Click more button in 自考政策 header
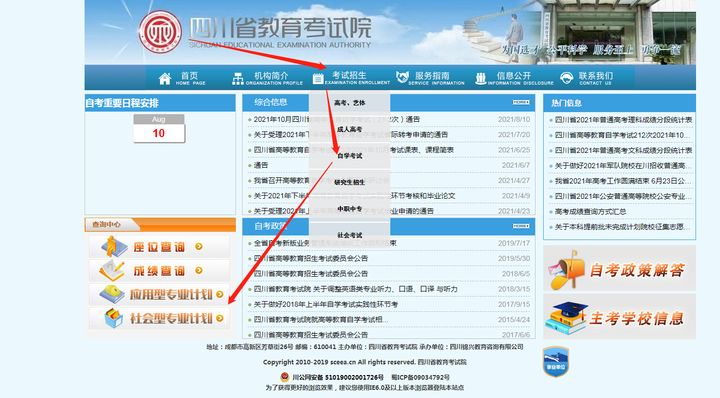Screen dimensions: 720x398 click(521, 226)
